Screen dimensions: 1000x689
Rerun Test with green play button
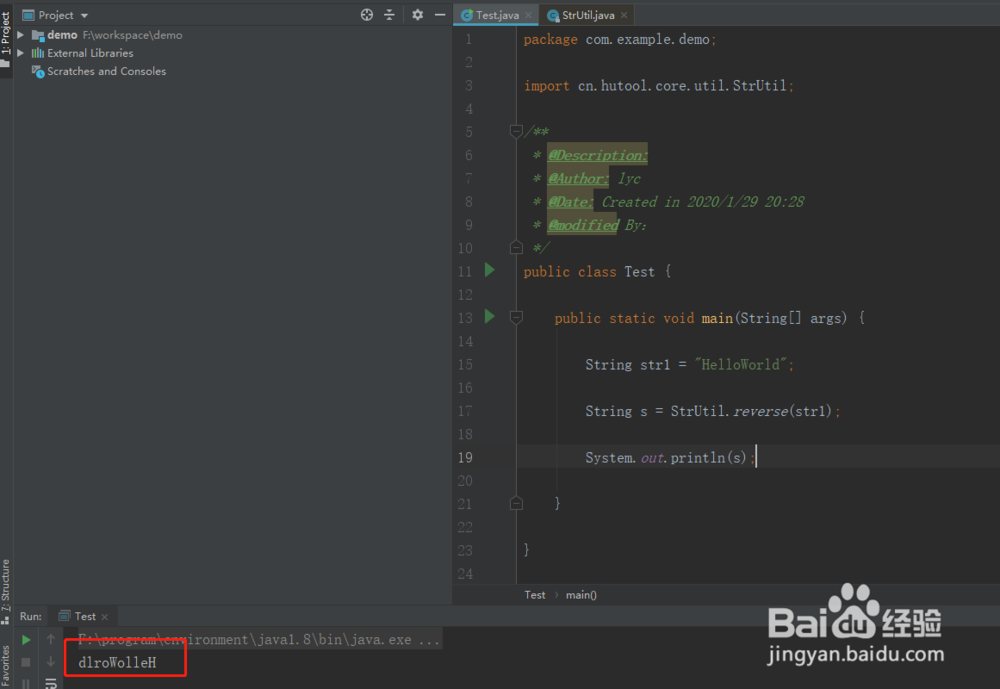click(26, 639)
